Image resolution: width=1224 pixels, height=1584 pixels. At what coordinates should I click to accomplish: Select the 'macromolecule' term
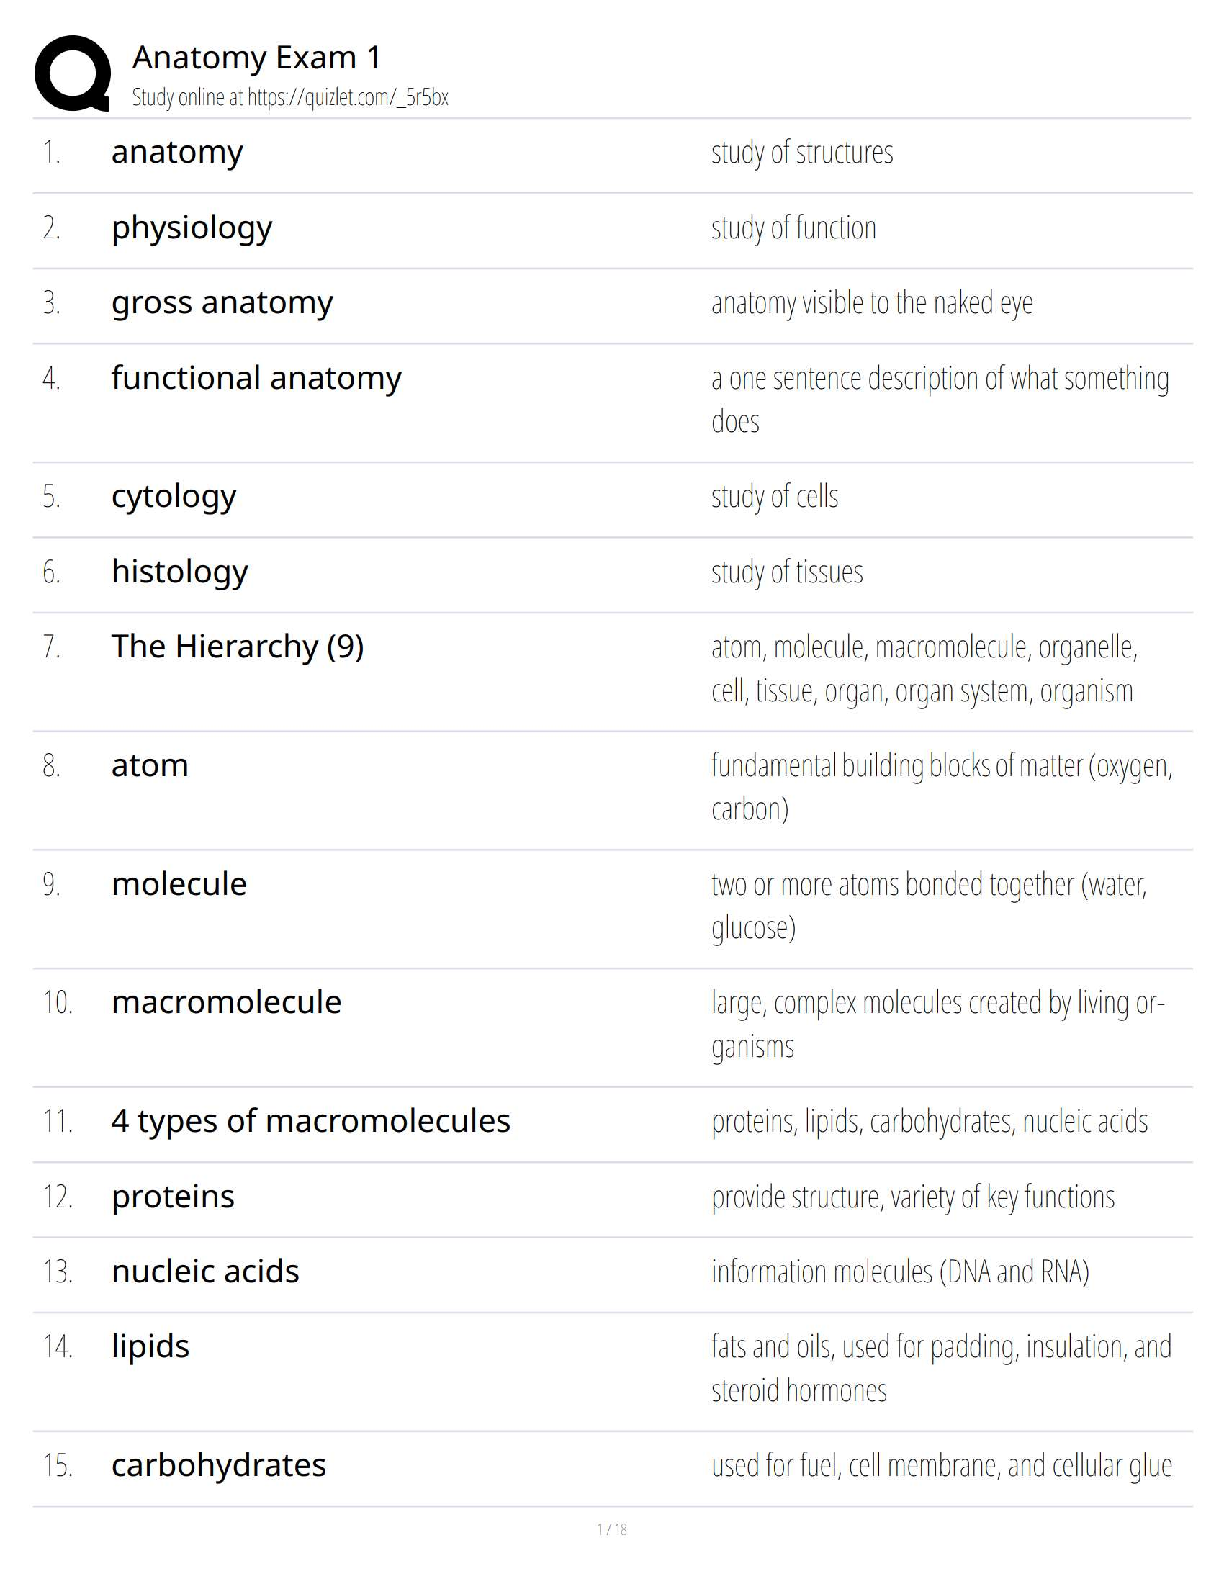point(226,1002)
